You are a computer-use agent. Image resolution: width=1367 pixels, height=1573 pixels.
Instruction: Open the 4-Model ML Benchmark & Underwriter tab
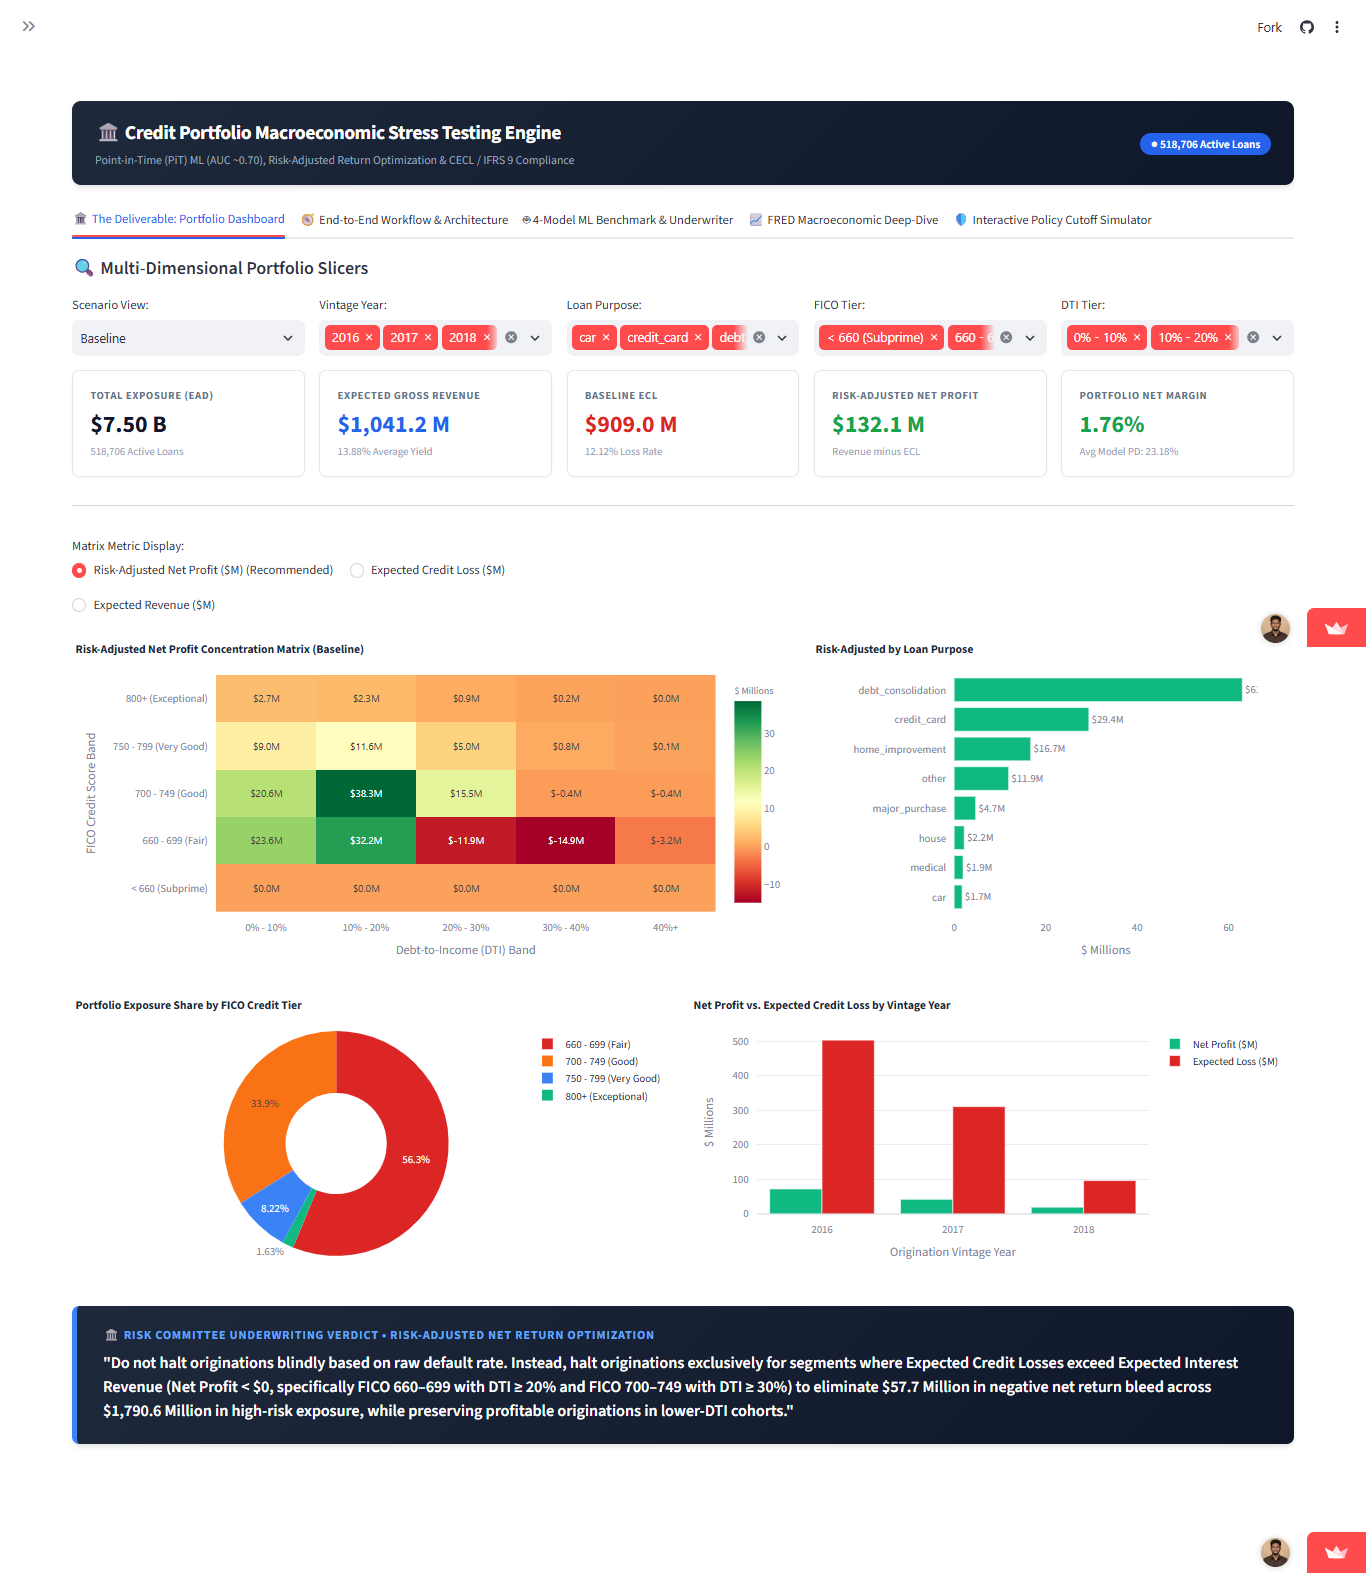(x=628, y=220)
